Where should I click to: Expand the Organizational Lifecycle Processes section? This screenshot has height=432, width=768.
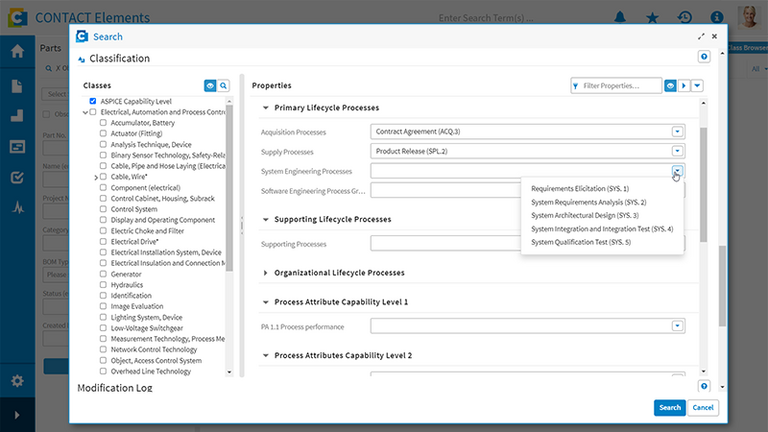[265, 273]
